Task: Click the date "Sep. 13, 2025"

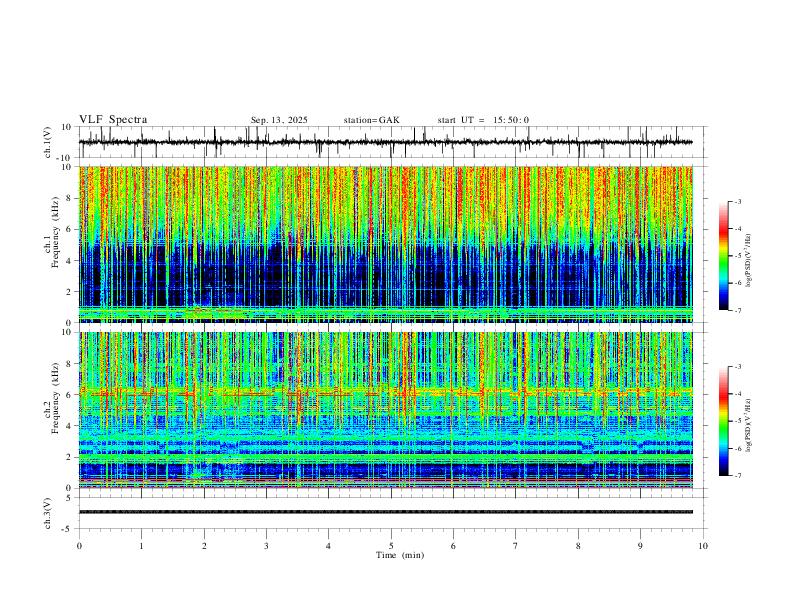Action: tap(279, 120)
